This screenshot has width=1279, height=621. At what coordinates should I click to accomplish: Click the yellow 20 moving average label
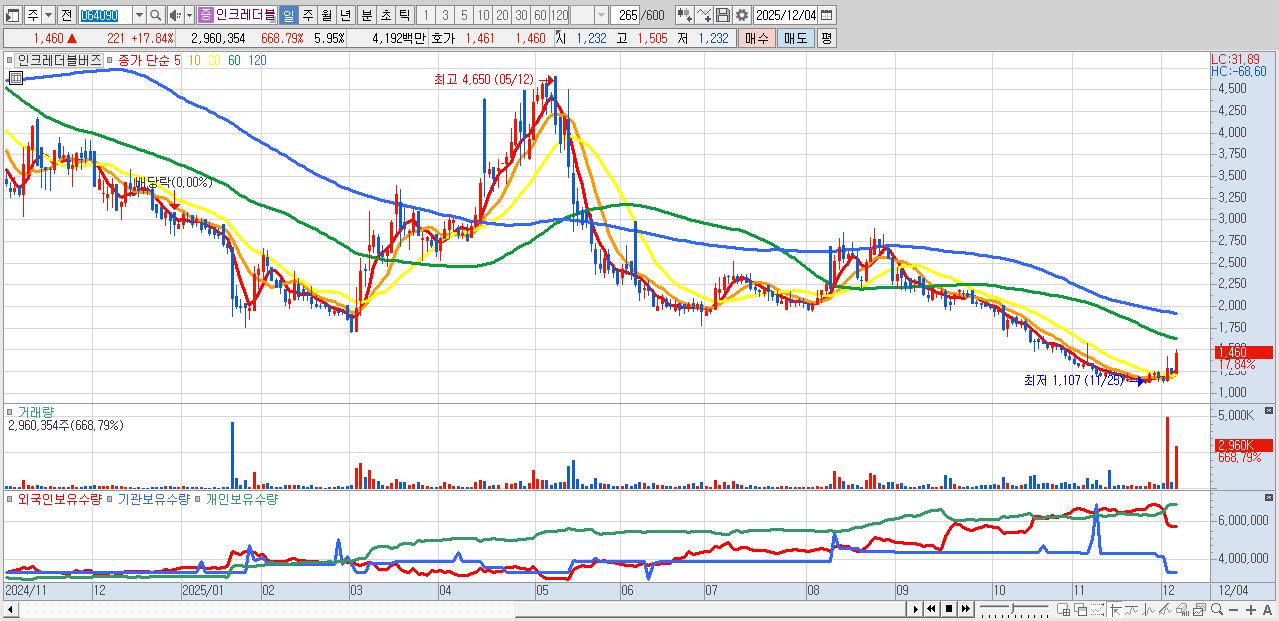tap(215, 60)
